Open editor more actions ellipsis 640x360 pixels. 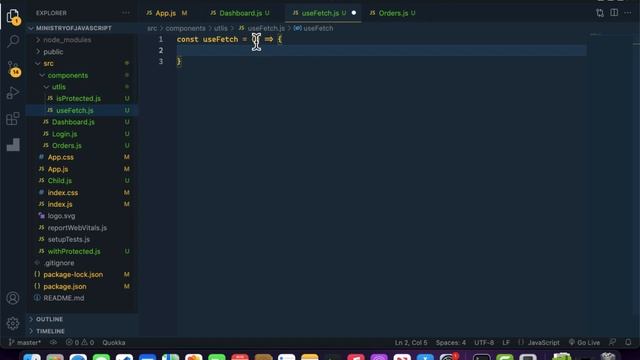628,13
